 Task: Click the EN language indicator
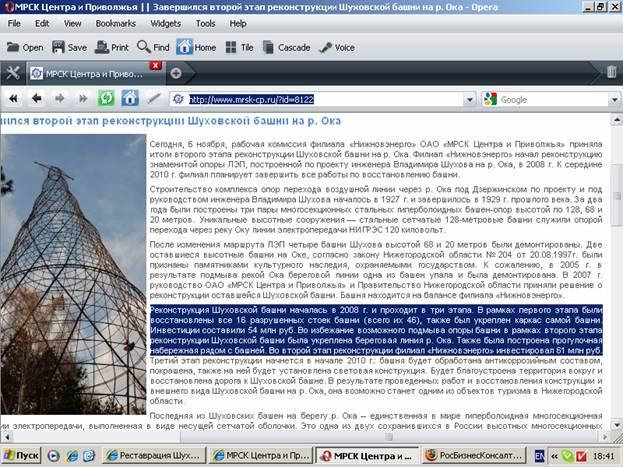click(x=539, y=455)
